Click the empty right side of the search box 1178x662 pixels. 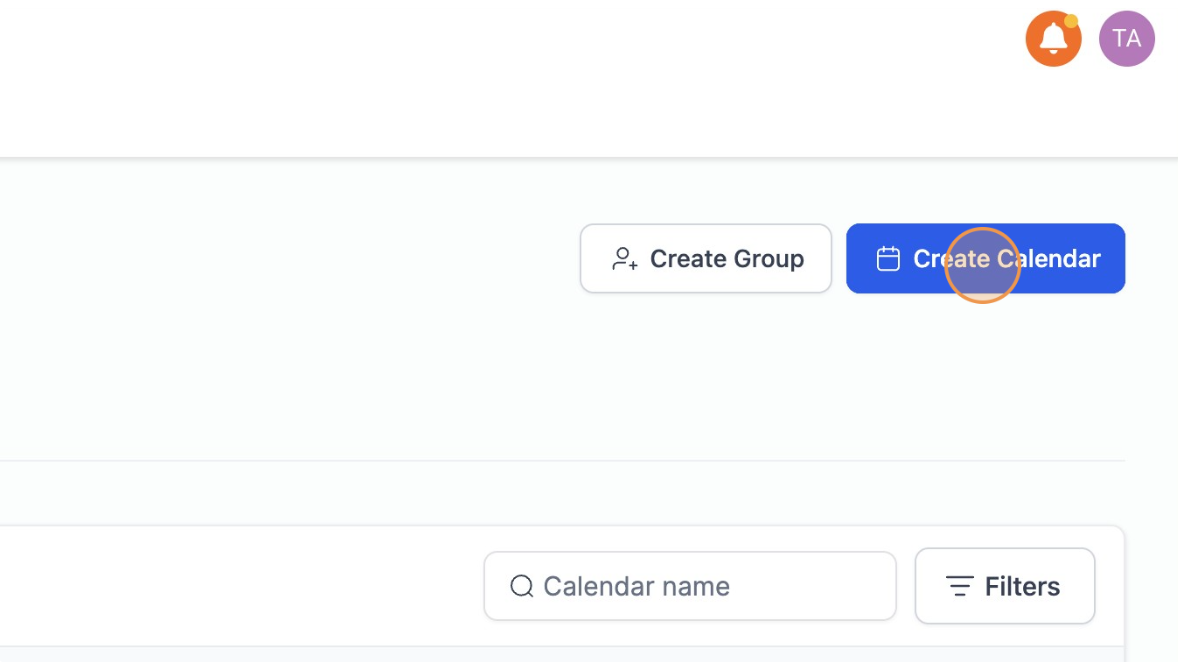[830, 586]
